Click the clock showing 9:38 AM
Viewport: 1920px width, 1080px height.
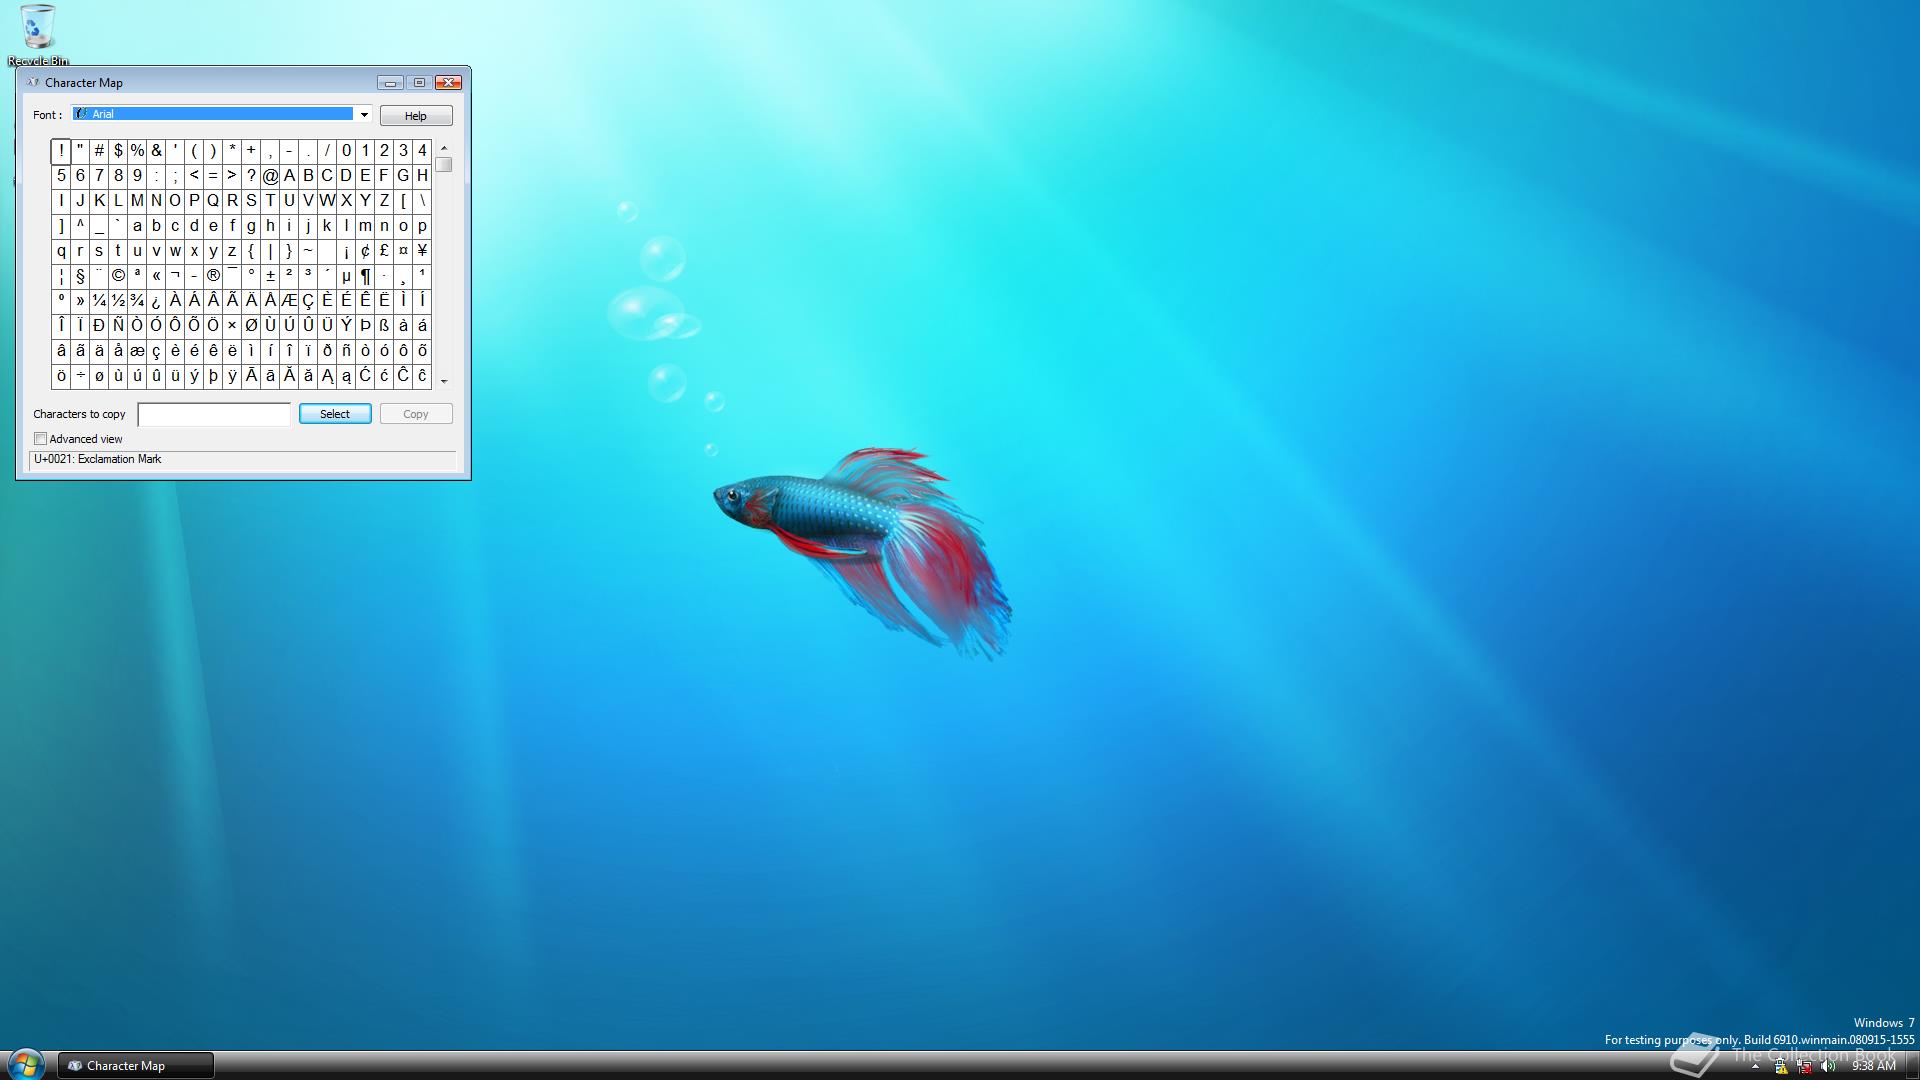pyautogui.click(x=1873, y=1066)
